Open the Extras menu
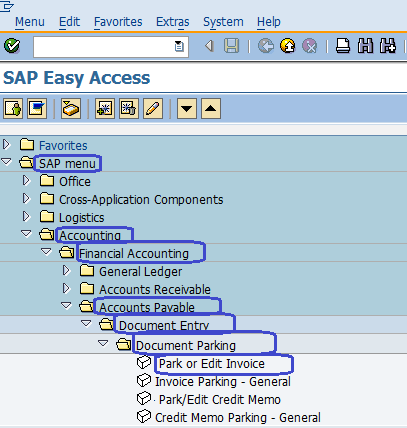Image resolution: width=407 pixels, height=428 pixels. [173, 22]
